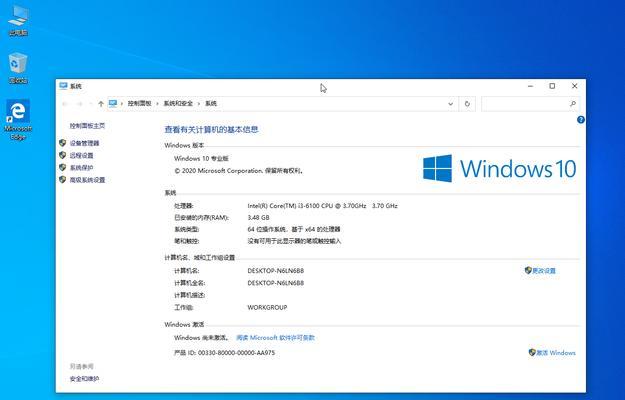Expand the chevron after 控制面板 breadcrumb

[x=158, y=104]
